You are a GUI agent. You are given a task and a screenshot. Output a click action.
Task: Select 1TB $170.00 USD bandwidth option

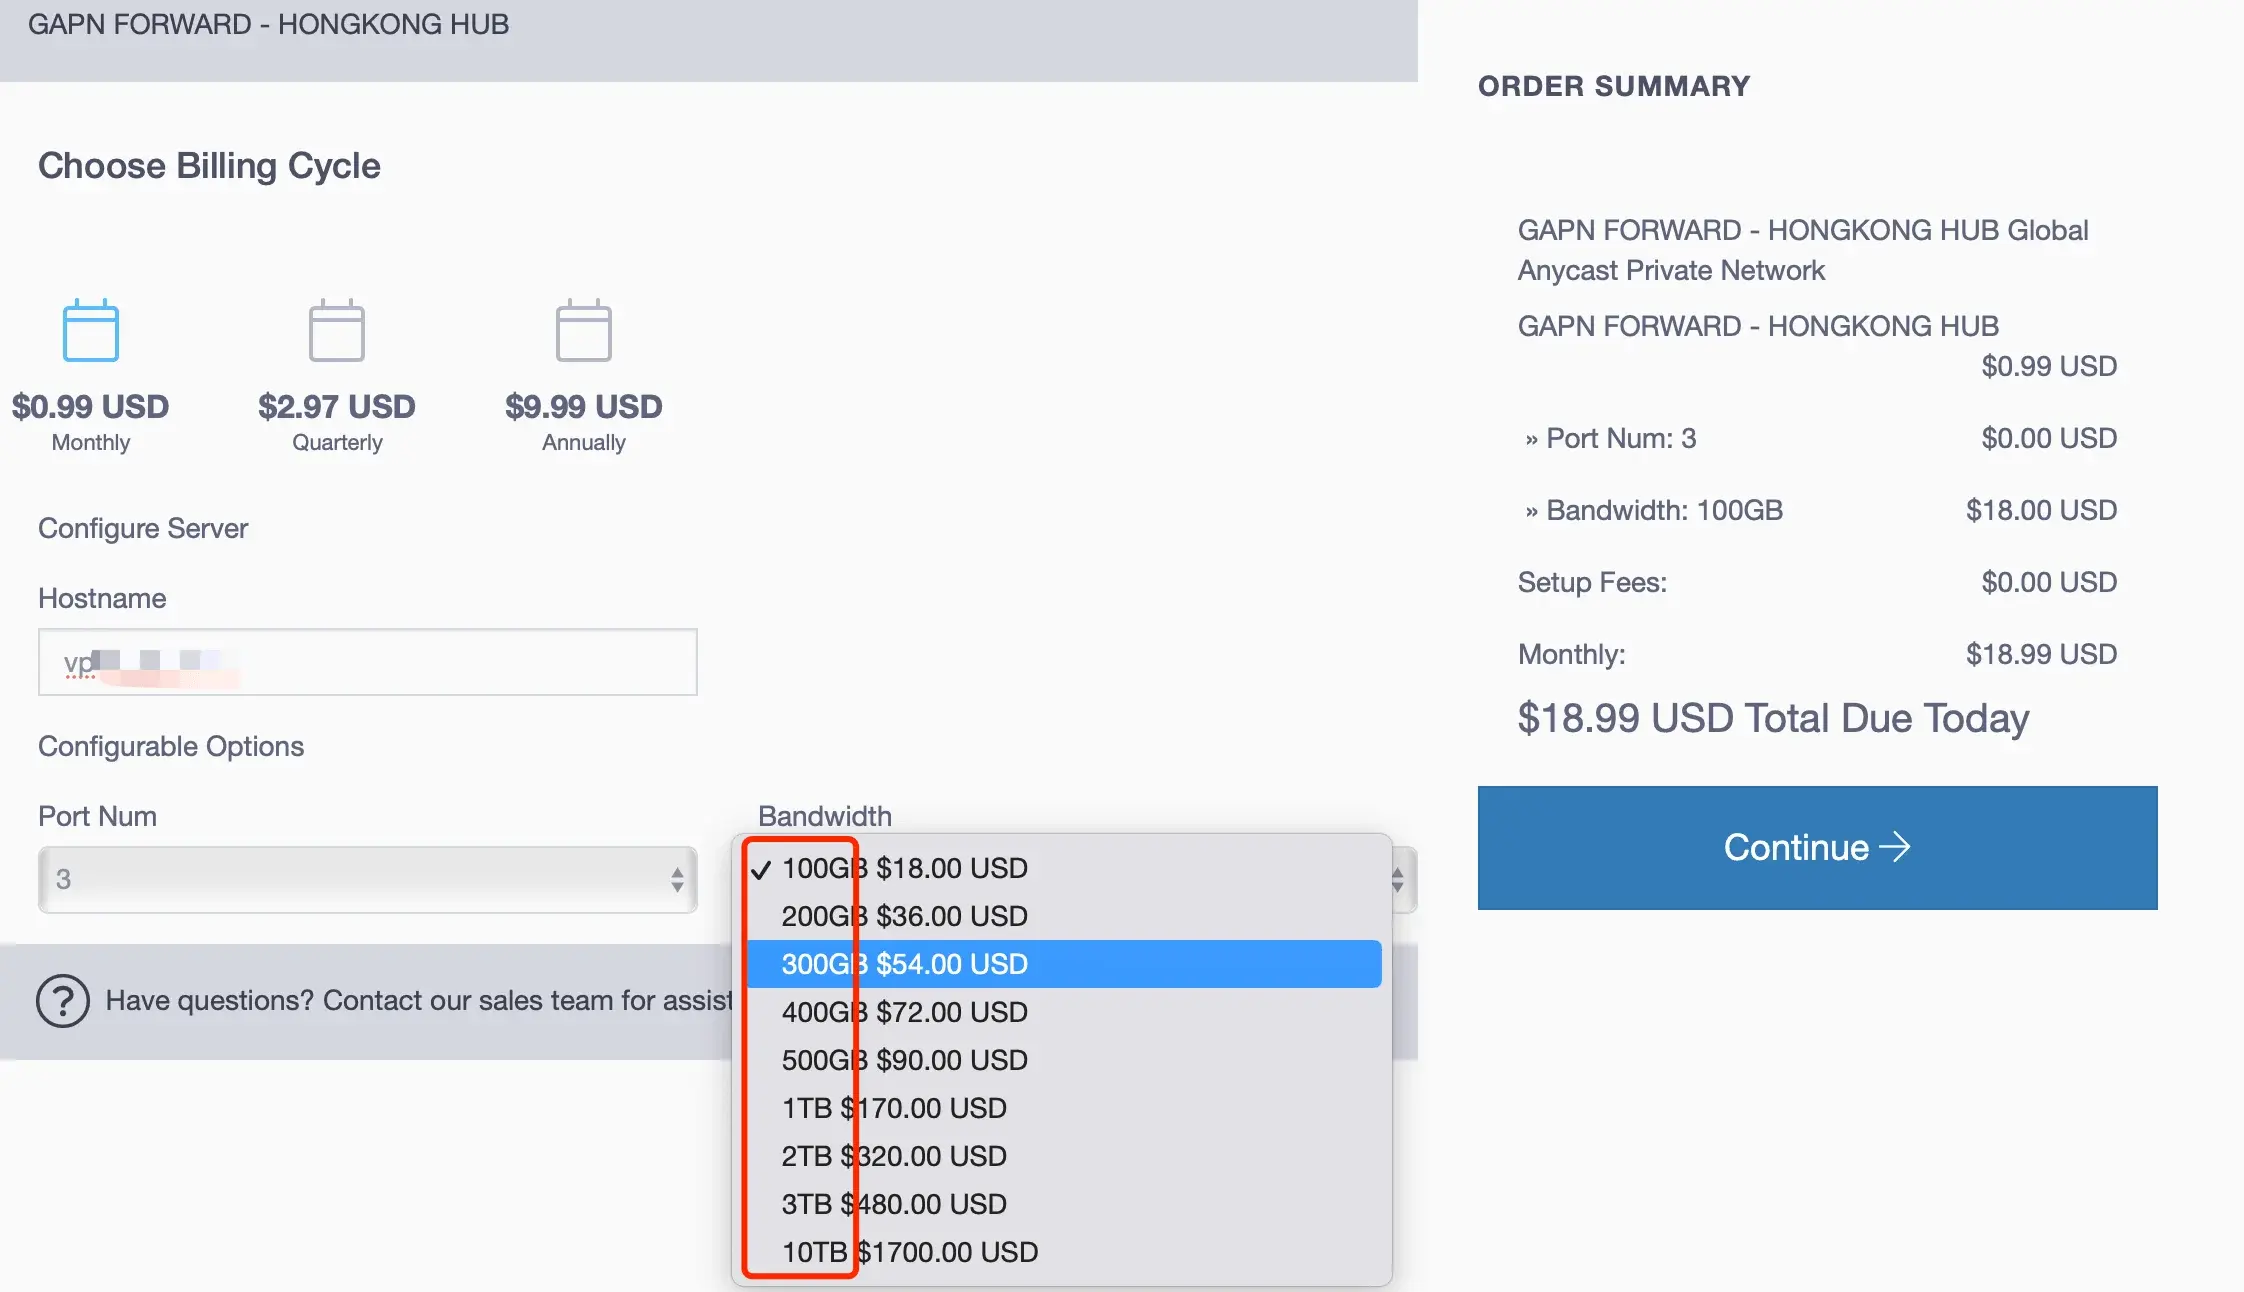(894, 1108)
